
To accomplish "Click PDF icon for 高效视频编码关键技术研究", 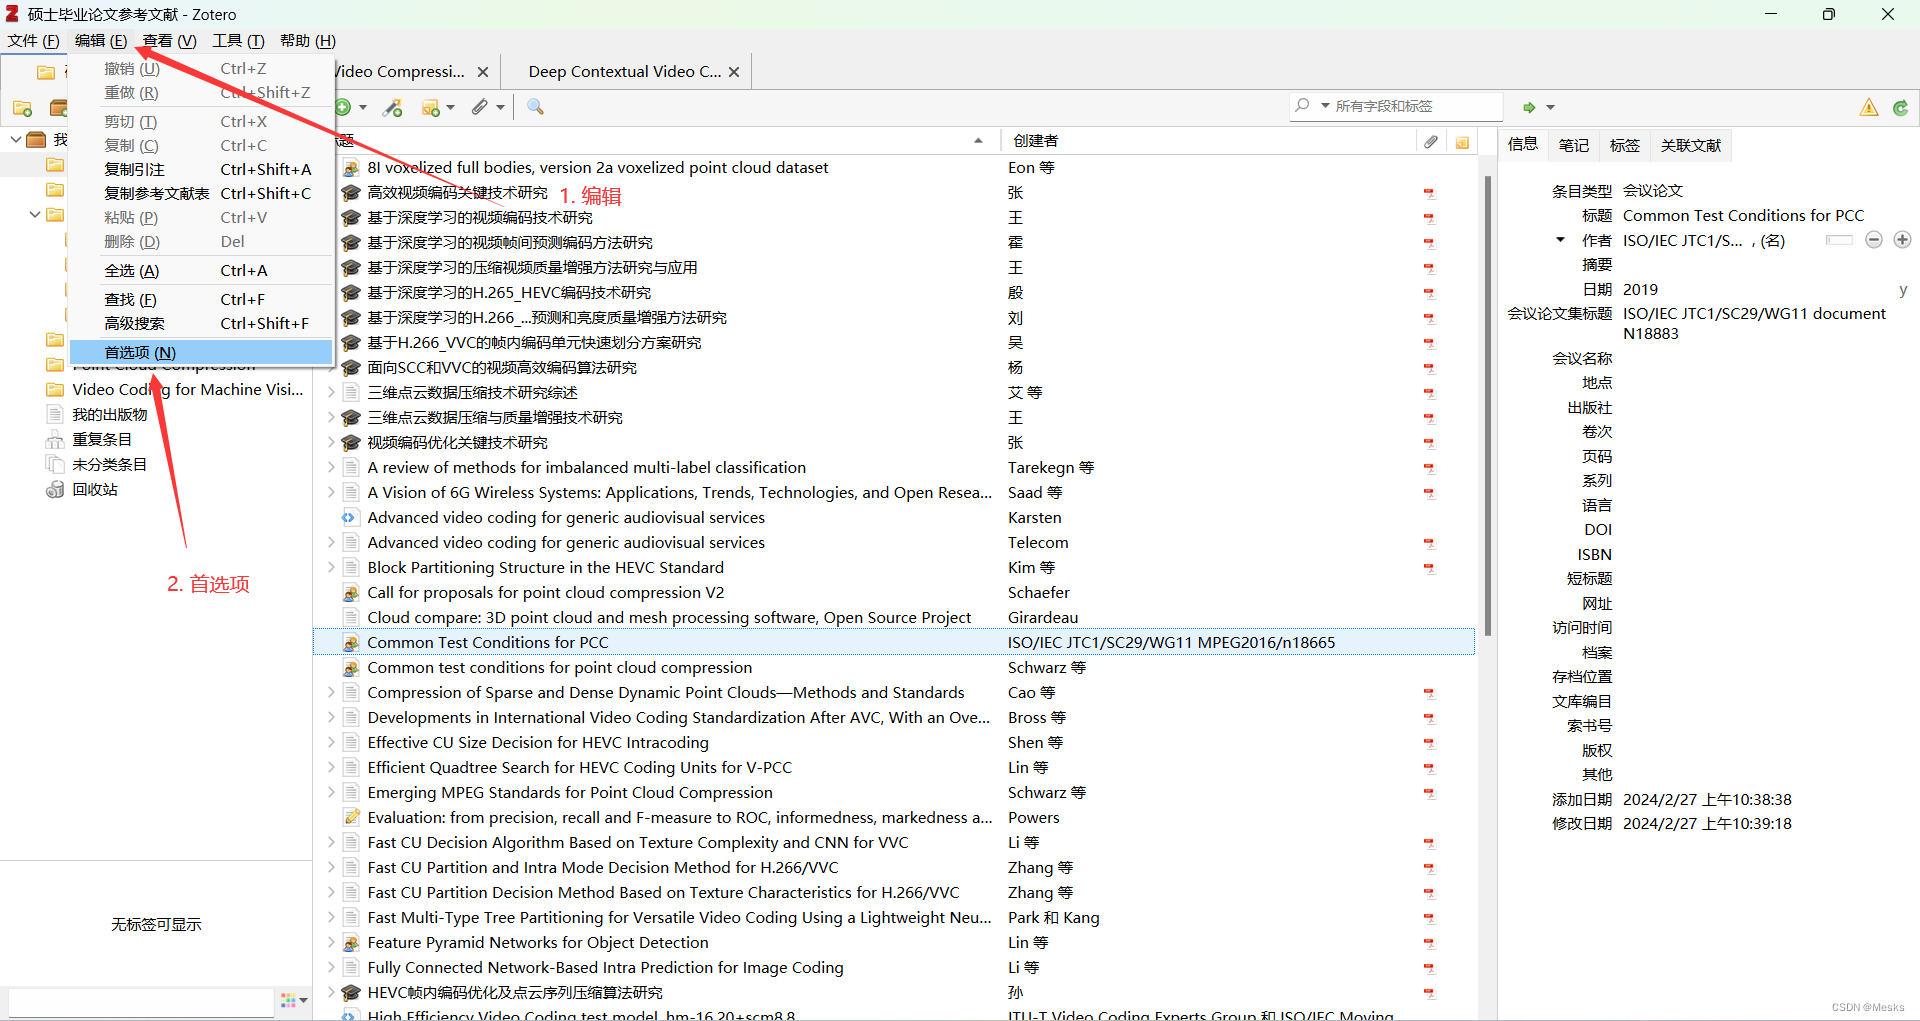I will pyautogui.click(x=1430, y=193).
